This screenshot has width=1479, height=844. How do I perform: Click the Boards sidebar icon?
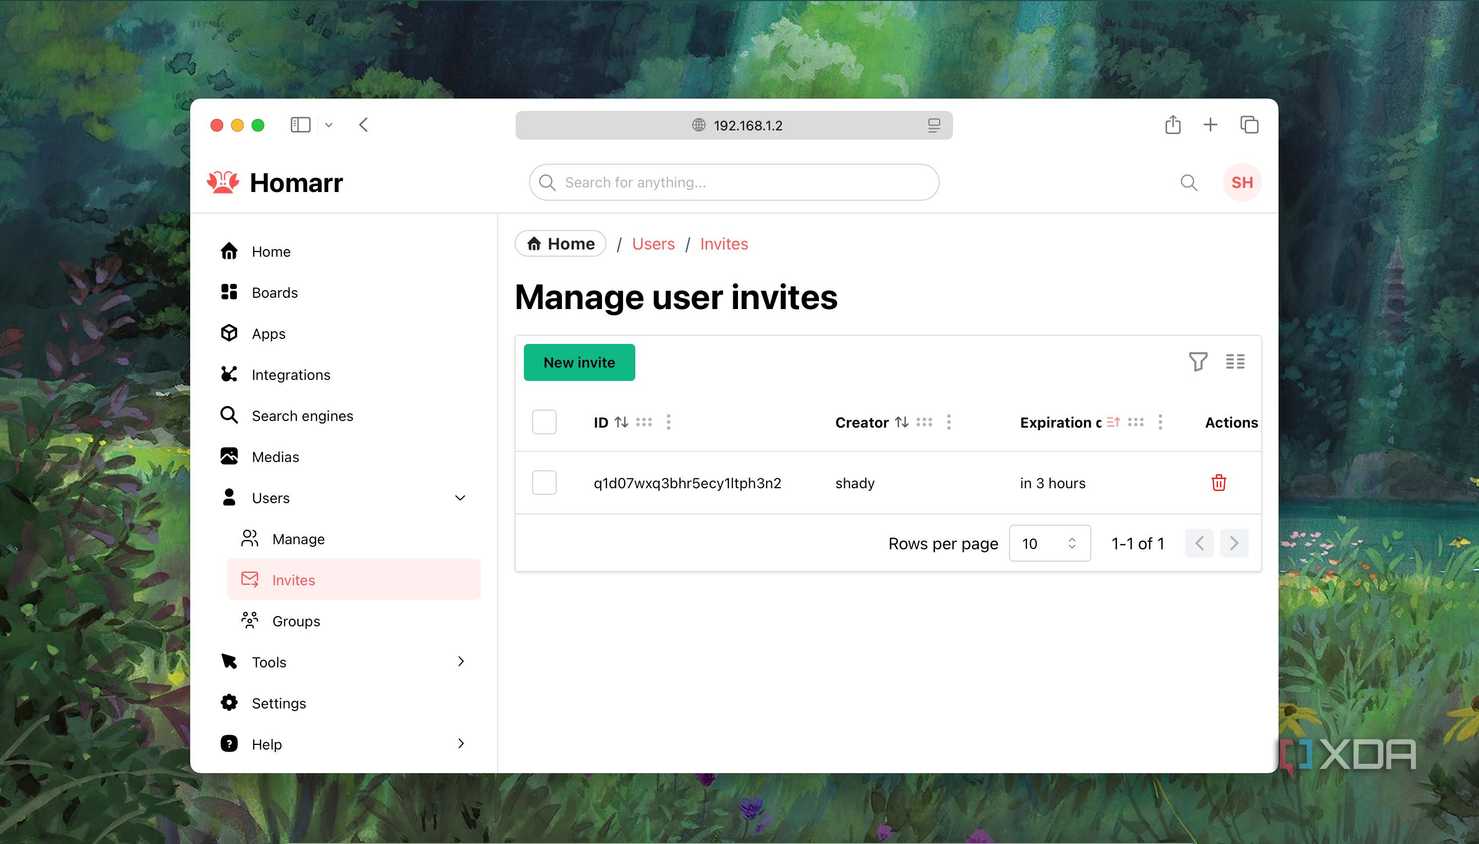229,292
